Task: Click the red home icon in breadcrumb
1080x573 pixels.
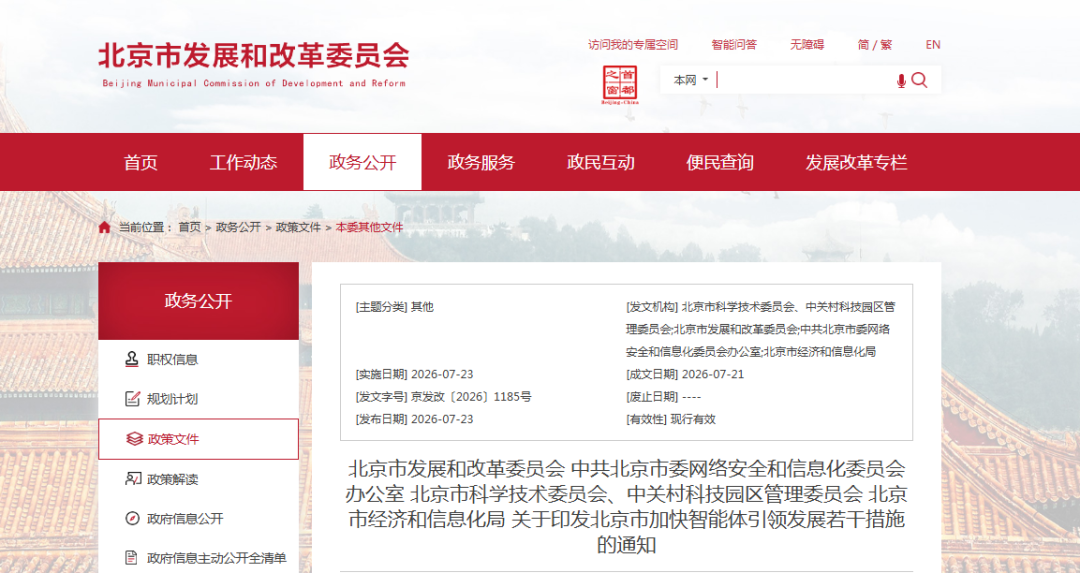Action: coord(105,227)
